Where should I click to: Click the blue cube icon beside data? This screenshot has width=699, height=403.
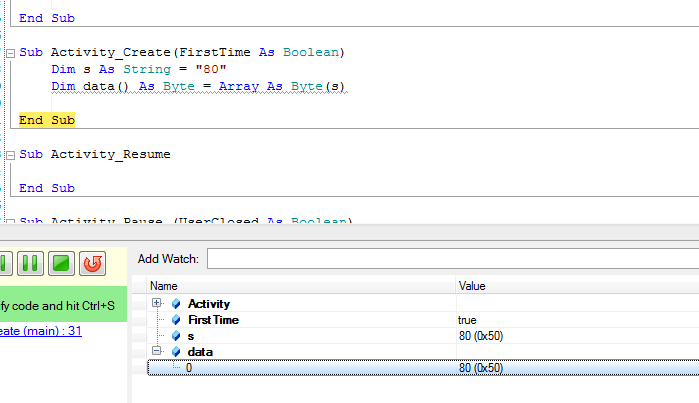[x=176, y=352]
